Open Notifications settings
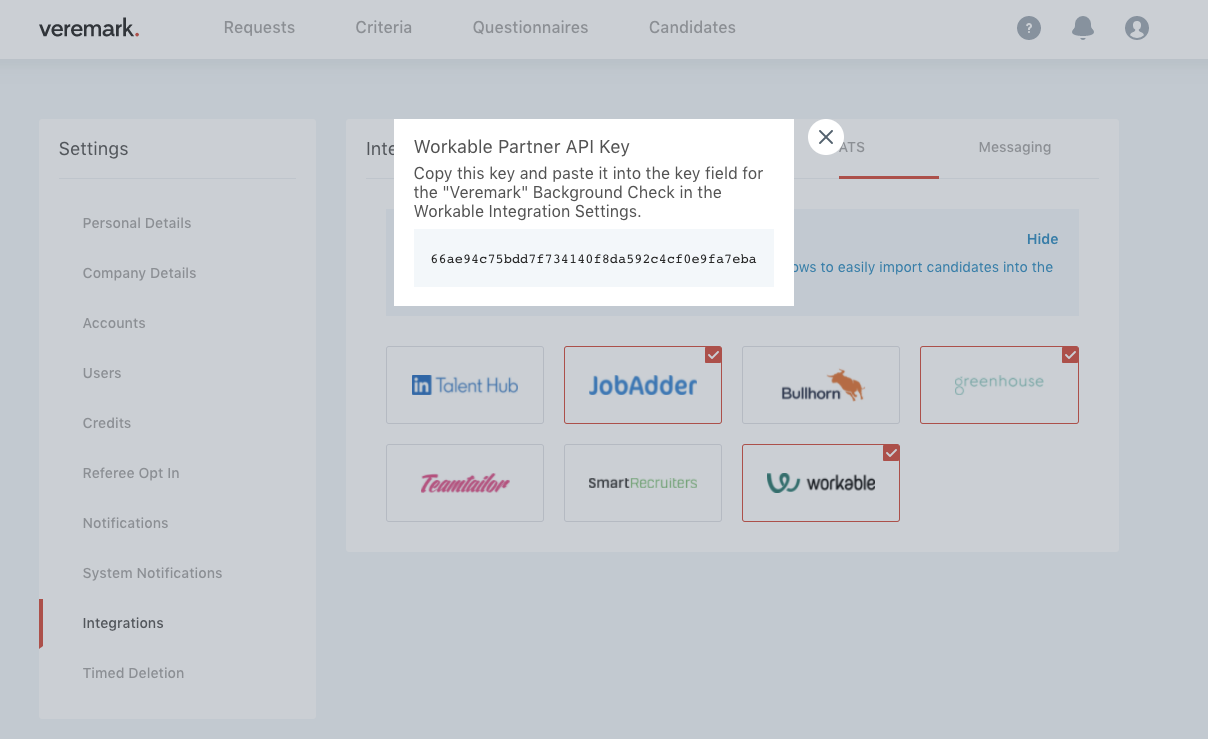The height and width of the screenshot is (739, 1208). point(125,523)
